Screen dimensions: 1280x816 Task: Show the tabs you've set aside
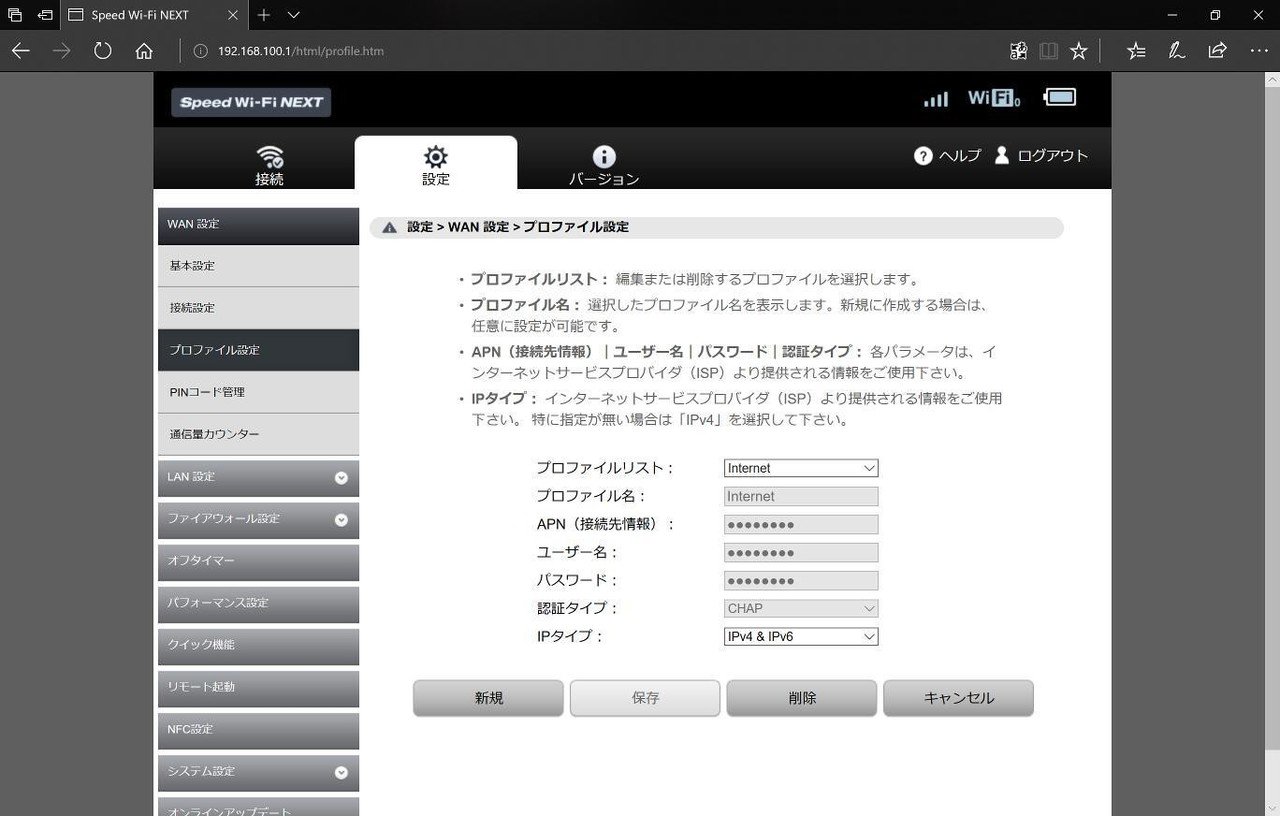point(15,15)
